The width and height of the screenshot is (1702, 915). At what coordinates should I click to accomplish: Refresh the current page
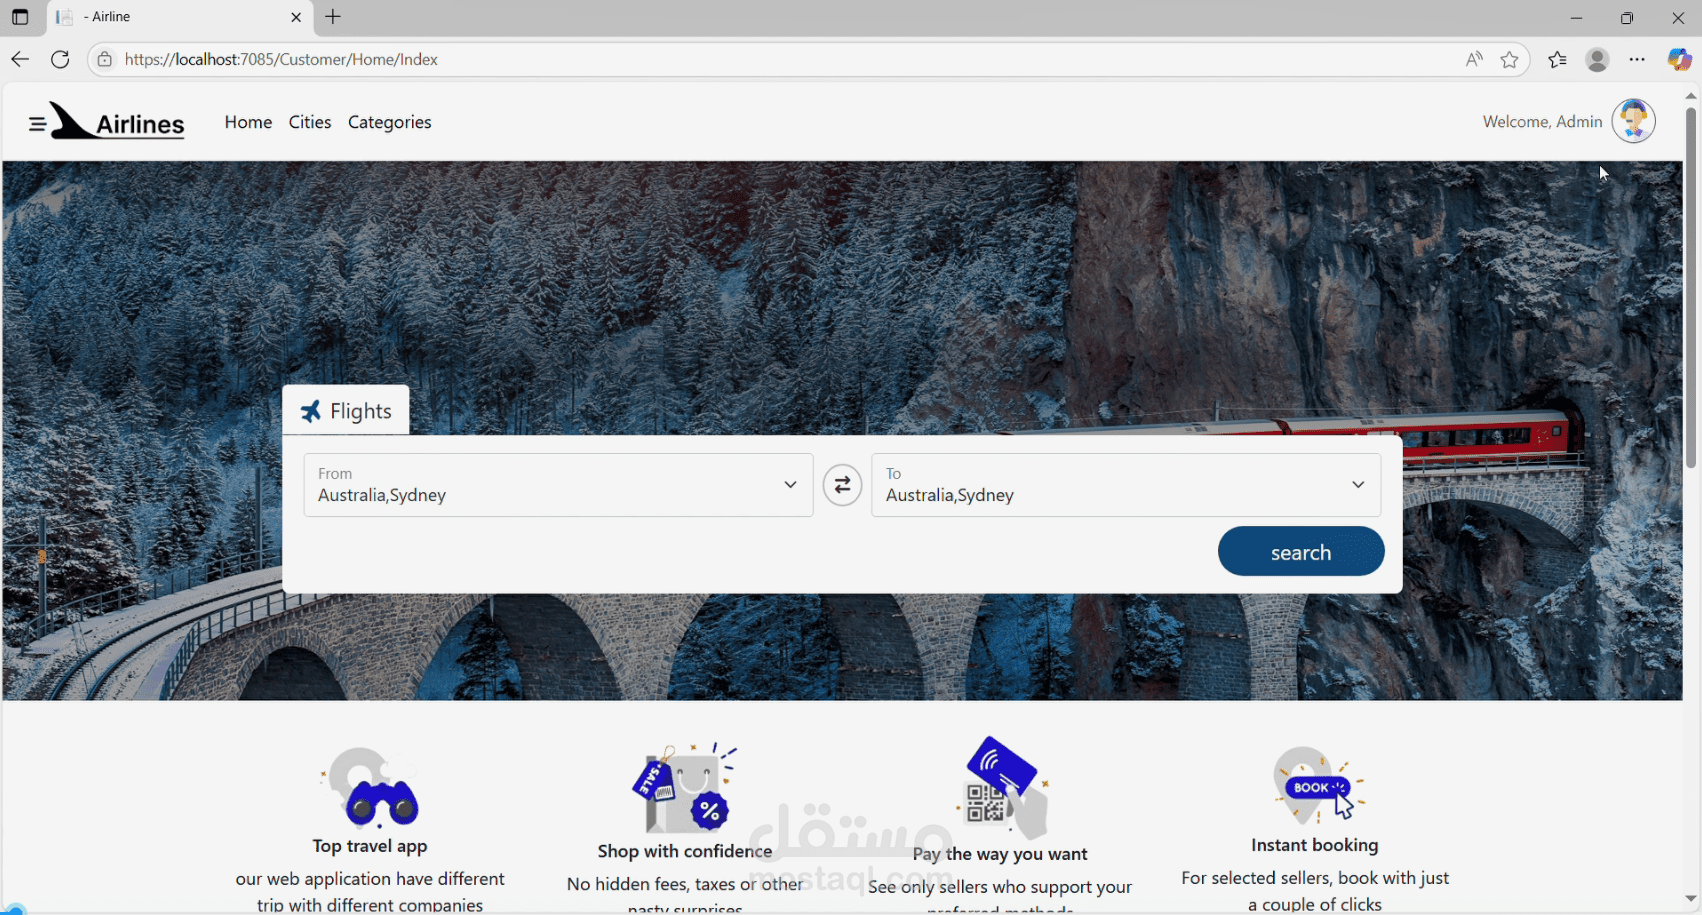(60, 60)
